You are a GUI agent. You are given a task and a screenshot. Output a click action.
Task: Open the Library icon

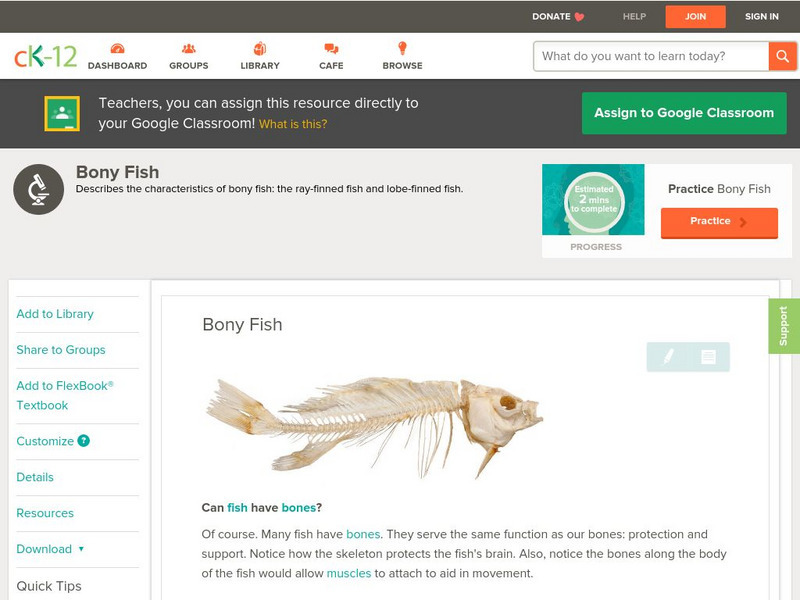(260, 49)
